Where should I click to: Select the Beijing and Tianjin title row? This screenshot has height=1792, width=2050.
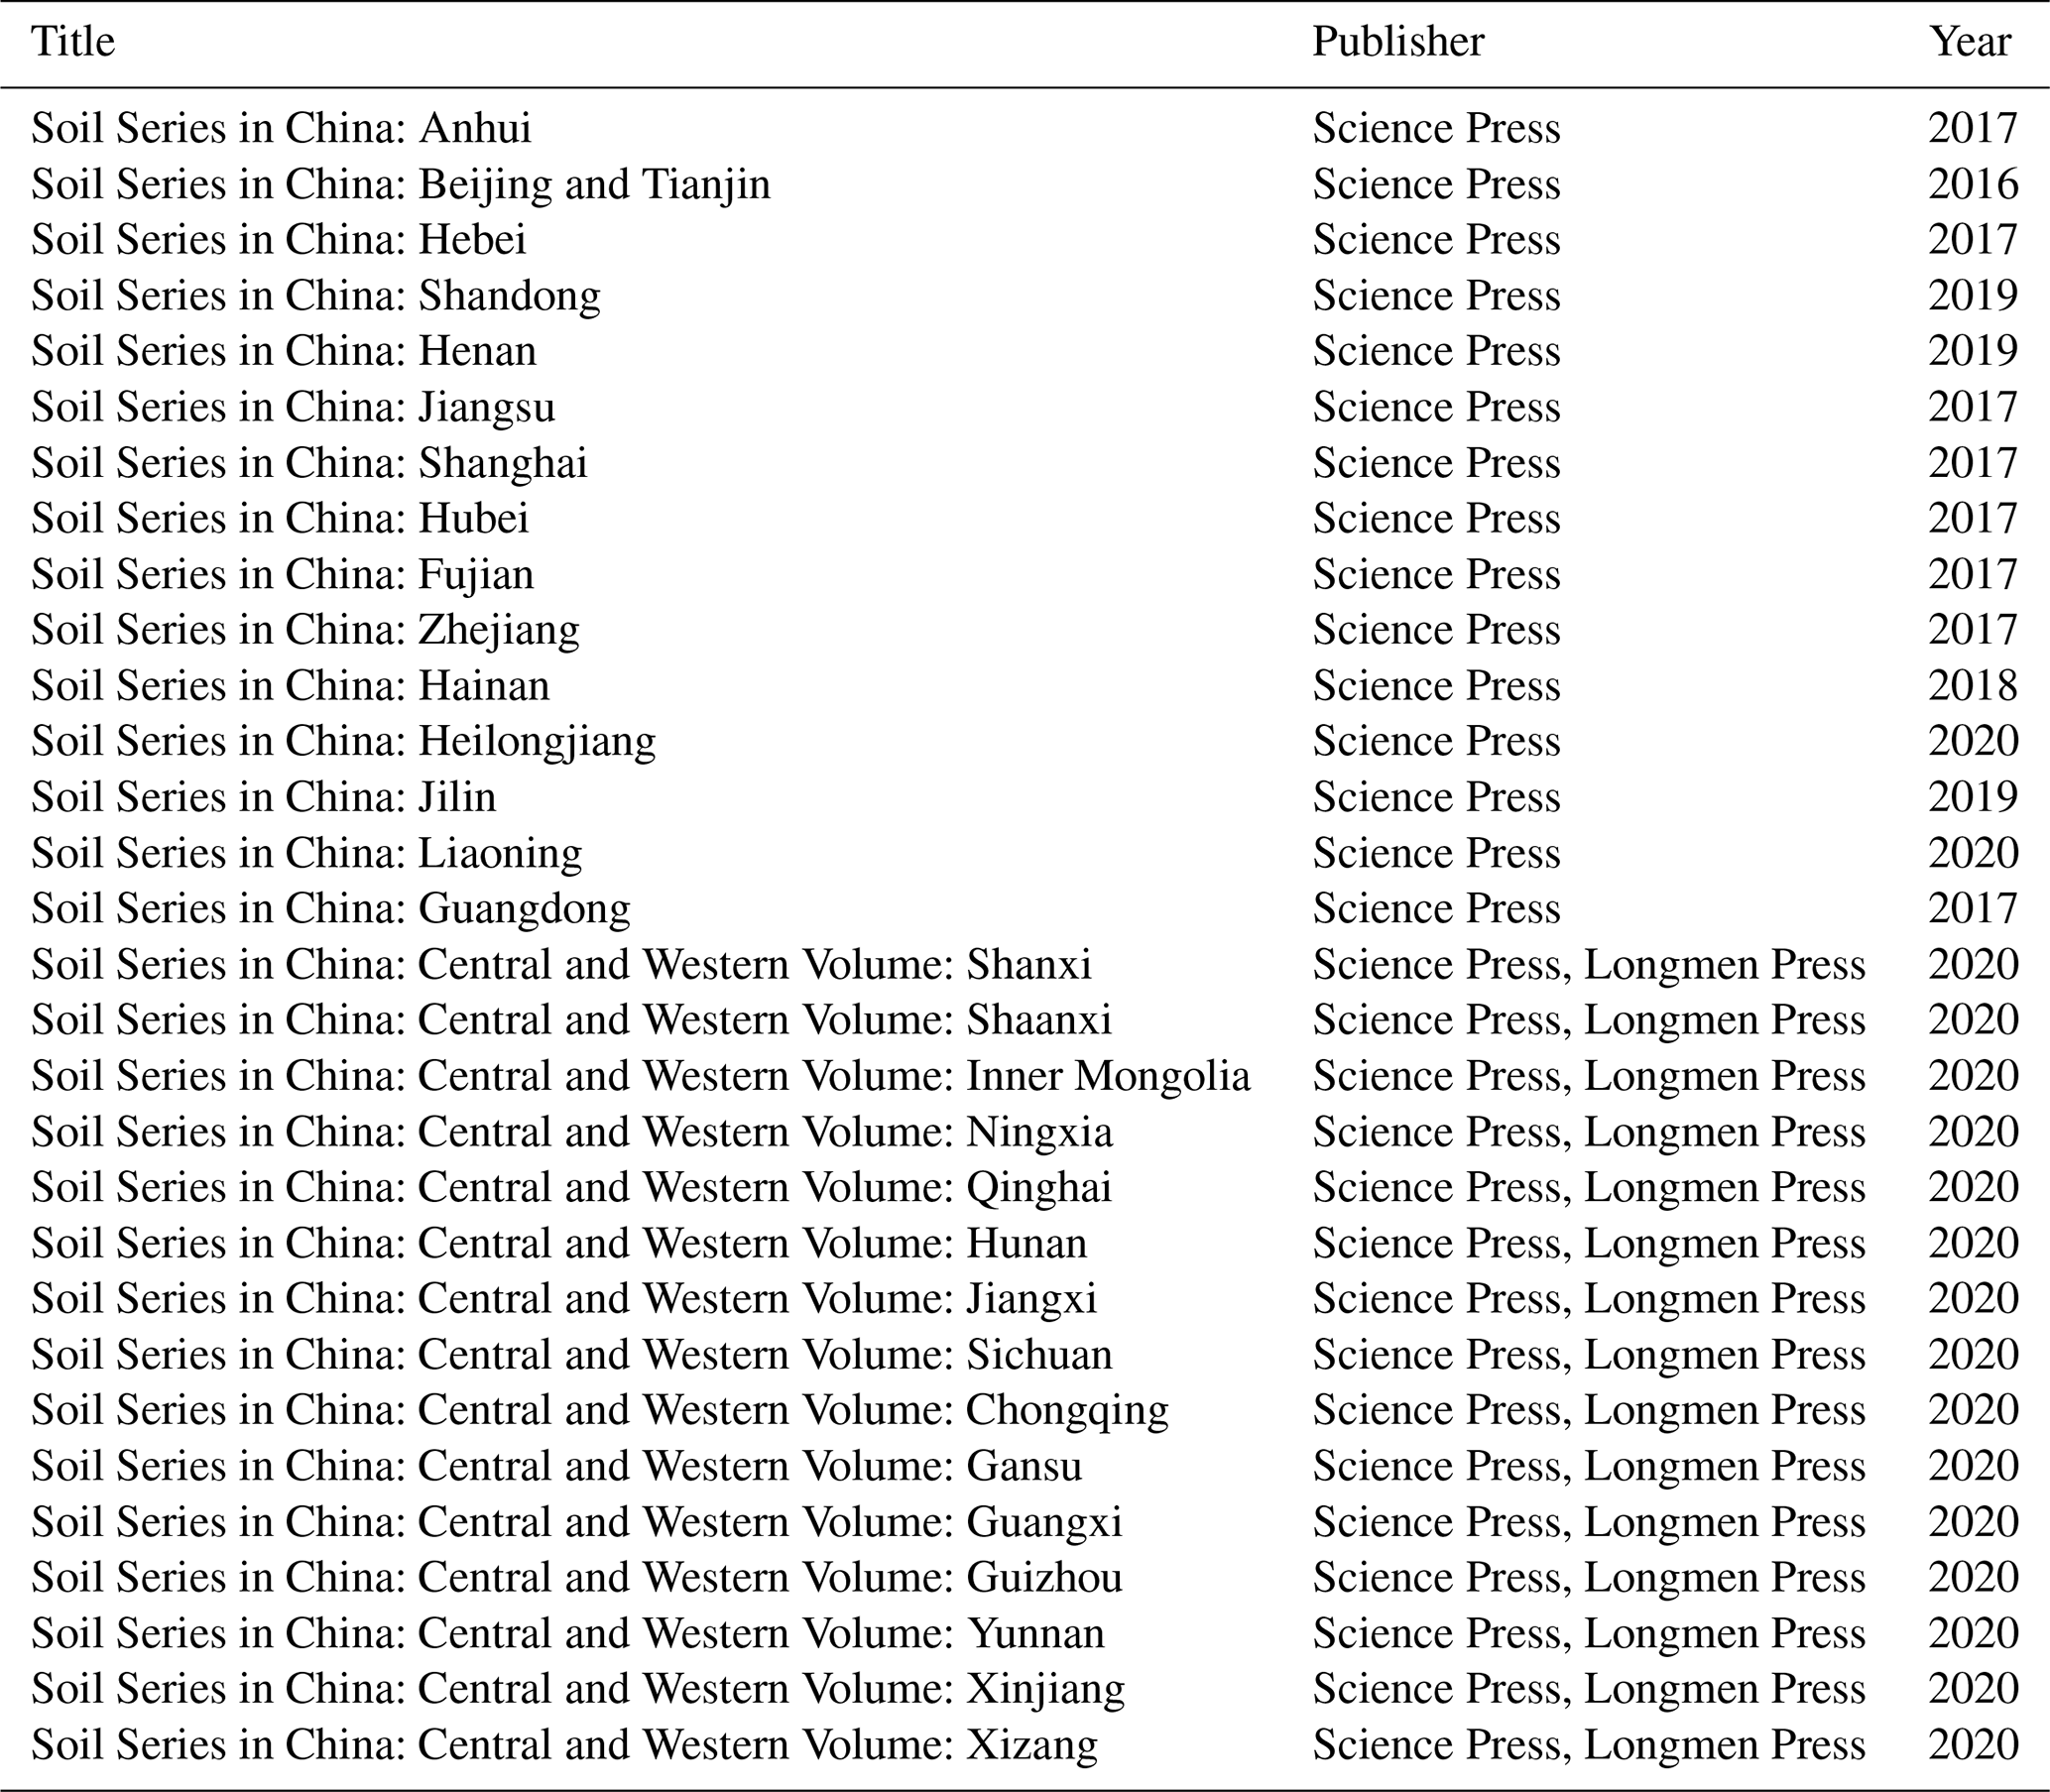400,184
